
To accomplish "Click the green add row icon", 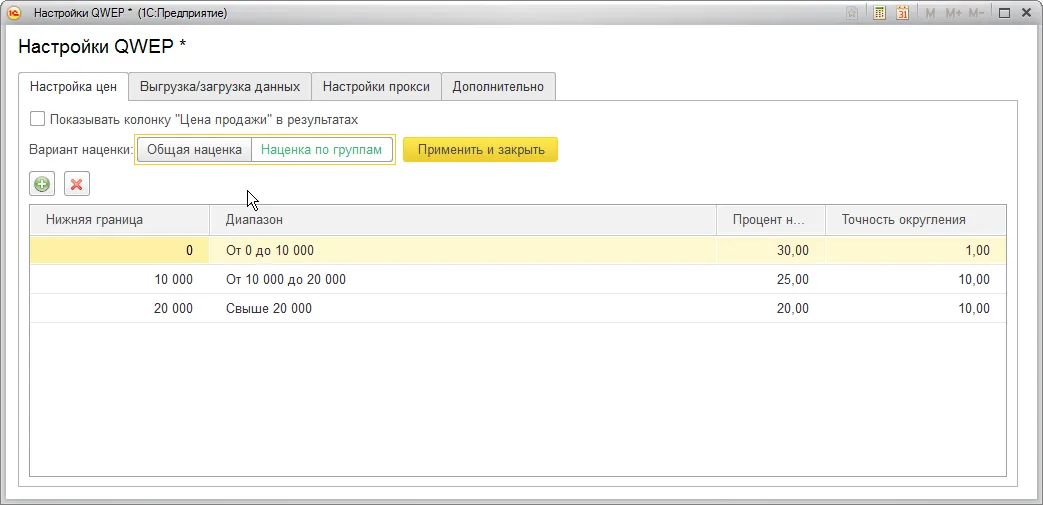I will click(x=42, y=184).
